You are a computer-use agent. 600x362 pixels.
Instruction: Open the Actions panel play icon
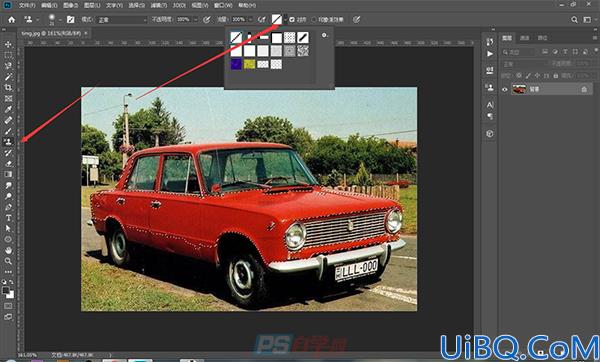click(490, 54)
